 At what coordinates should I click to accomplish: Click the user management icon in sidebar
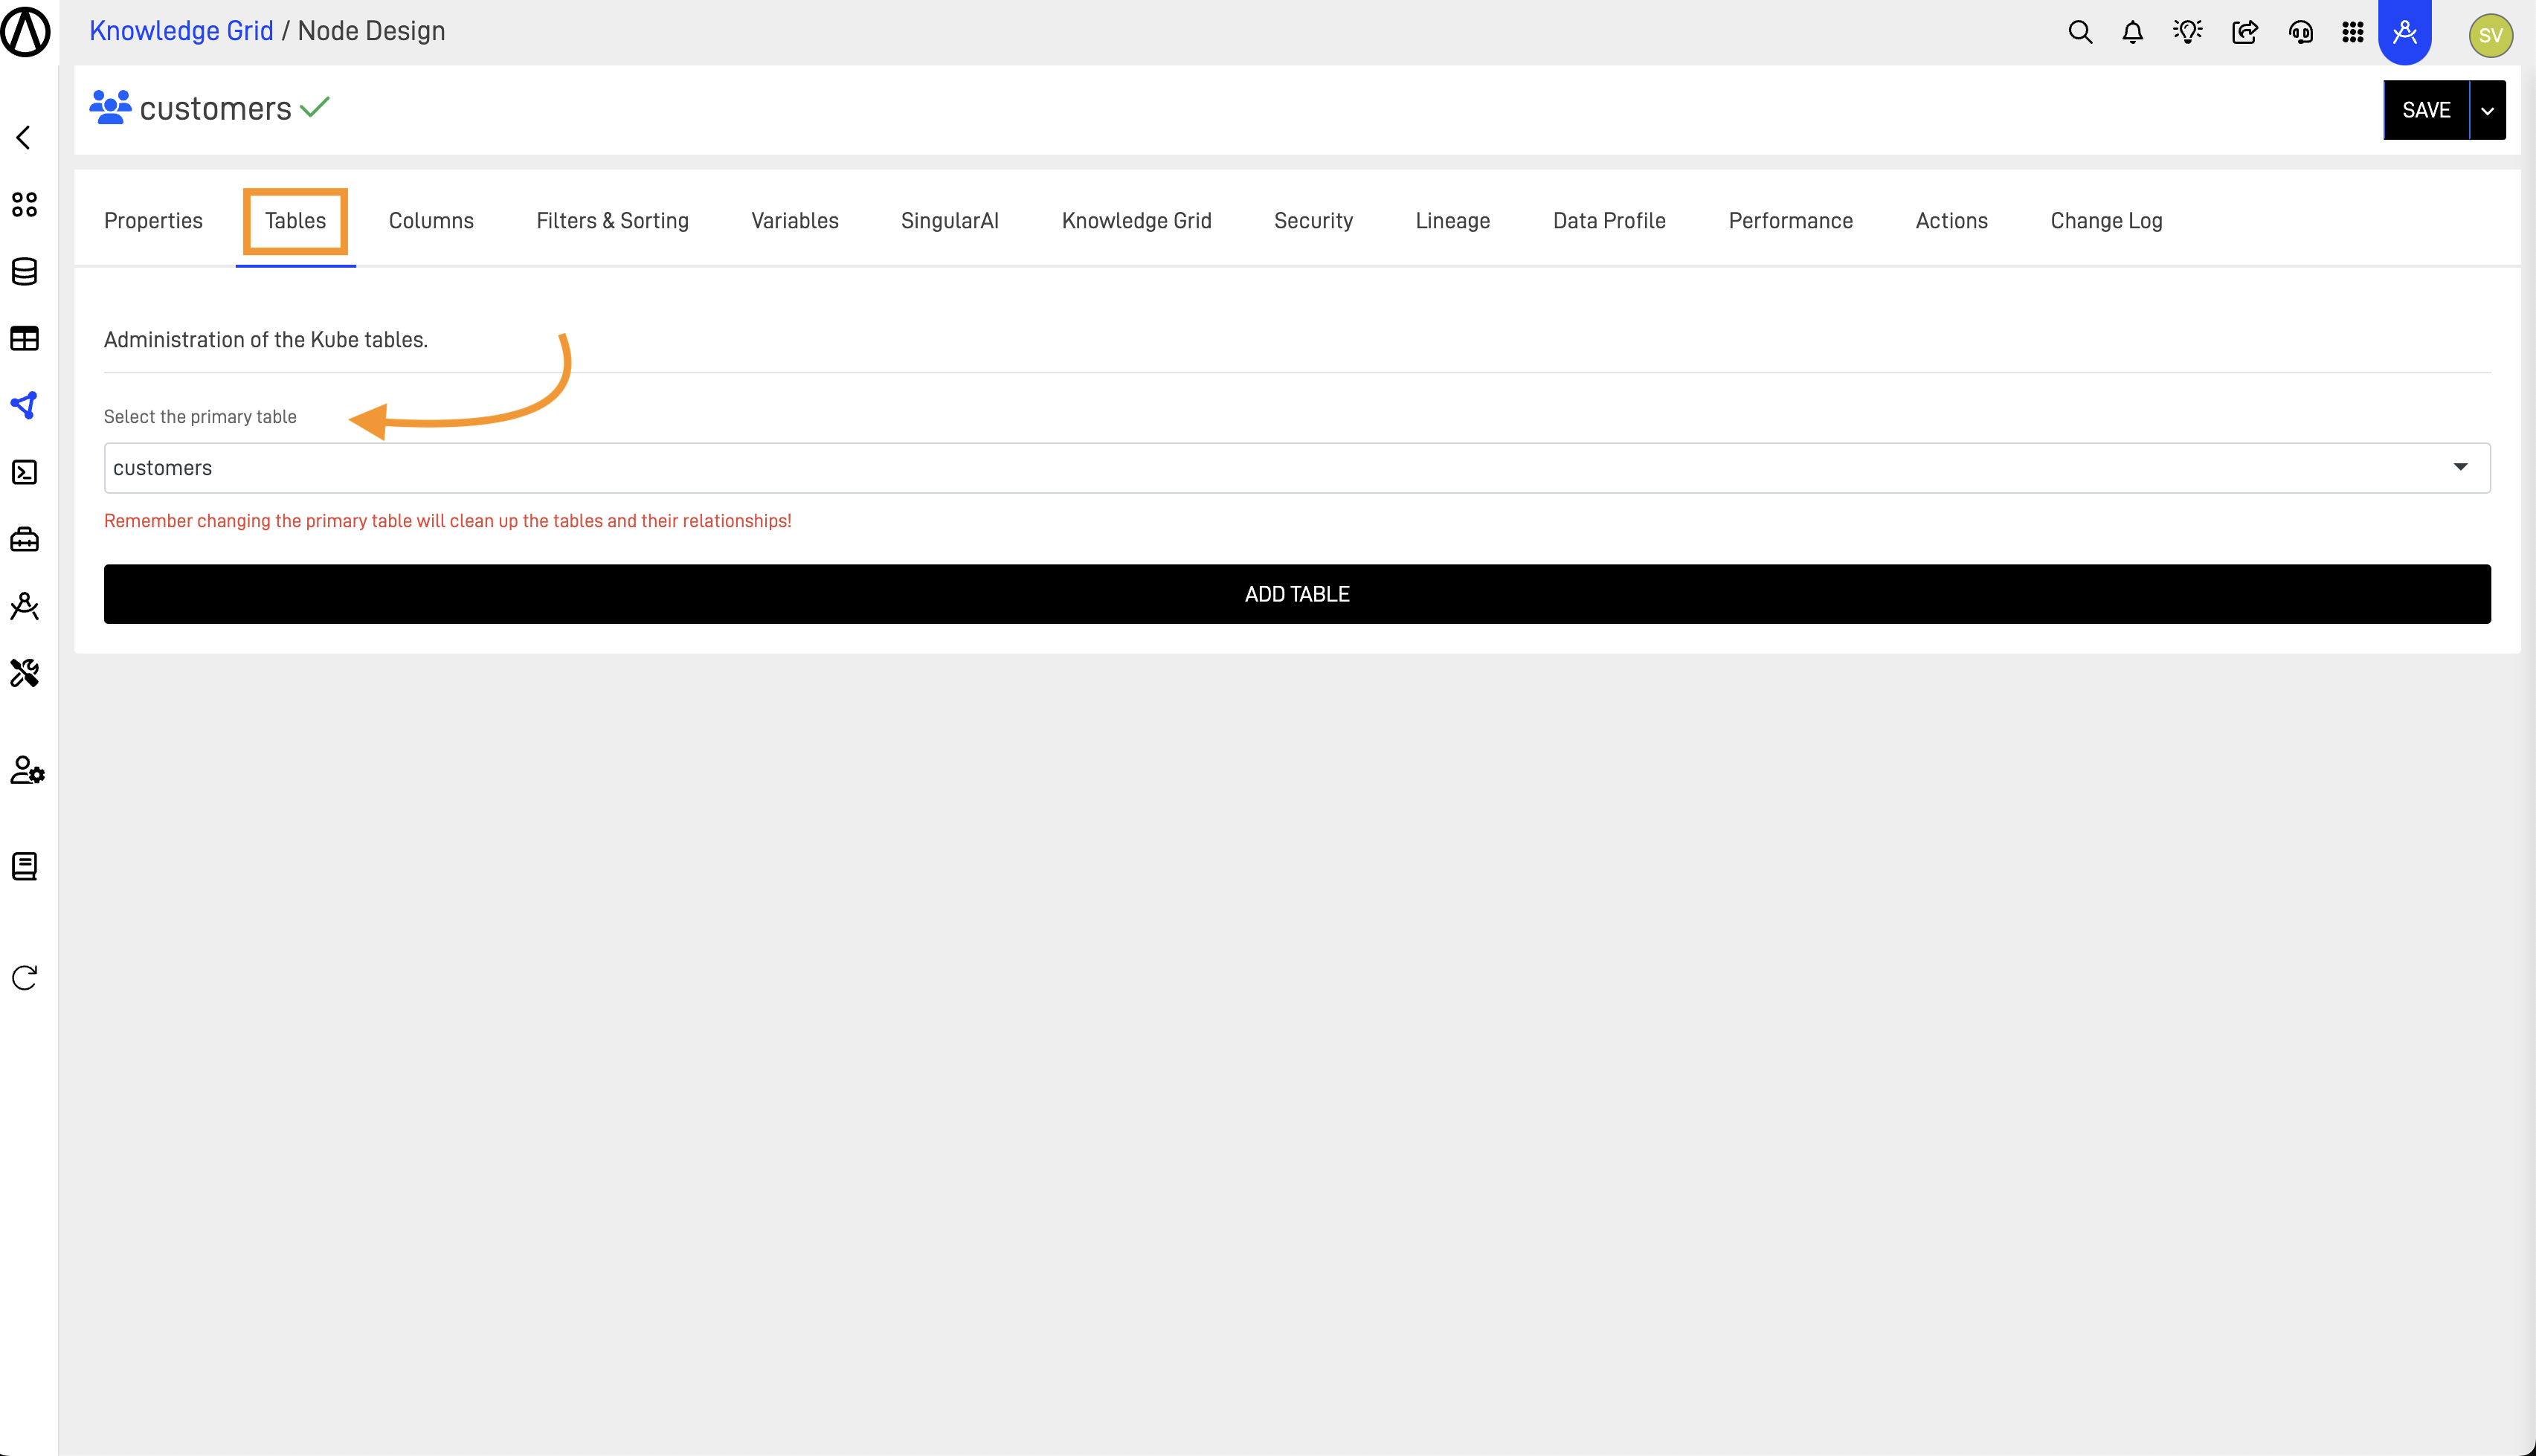tap(25, 770)
